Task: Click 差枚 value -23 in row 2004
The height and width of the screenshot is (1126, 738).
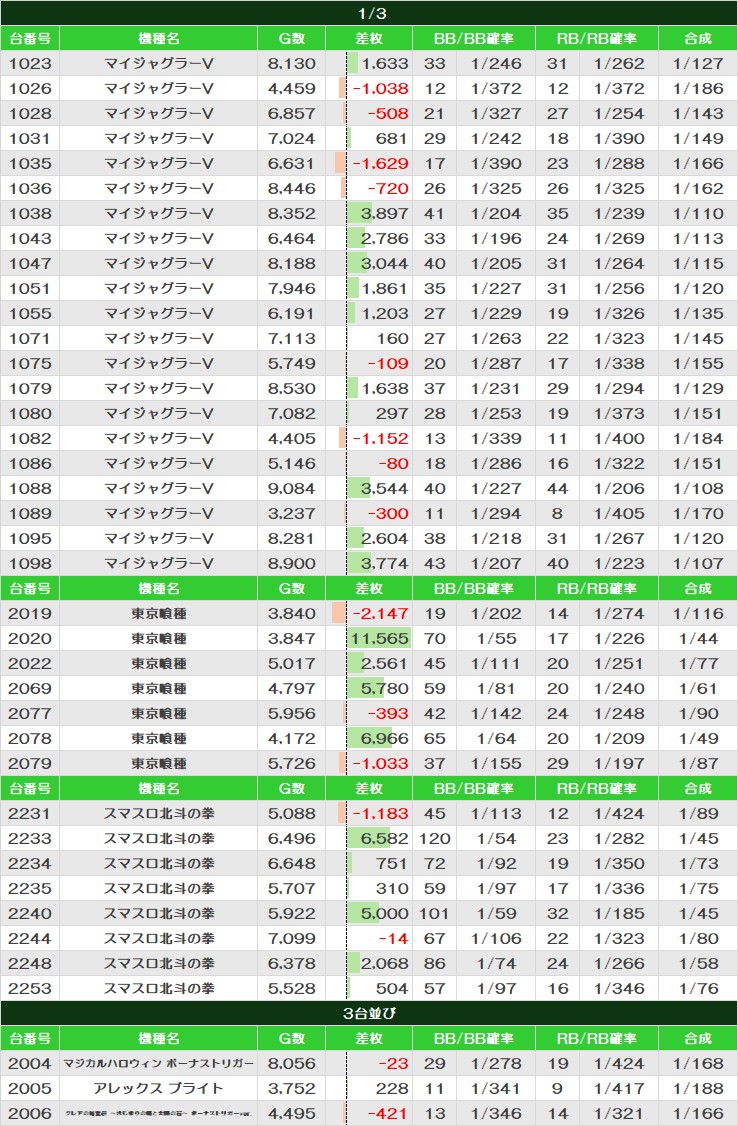Action: coord(393,1064)
